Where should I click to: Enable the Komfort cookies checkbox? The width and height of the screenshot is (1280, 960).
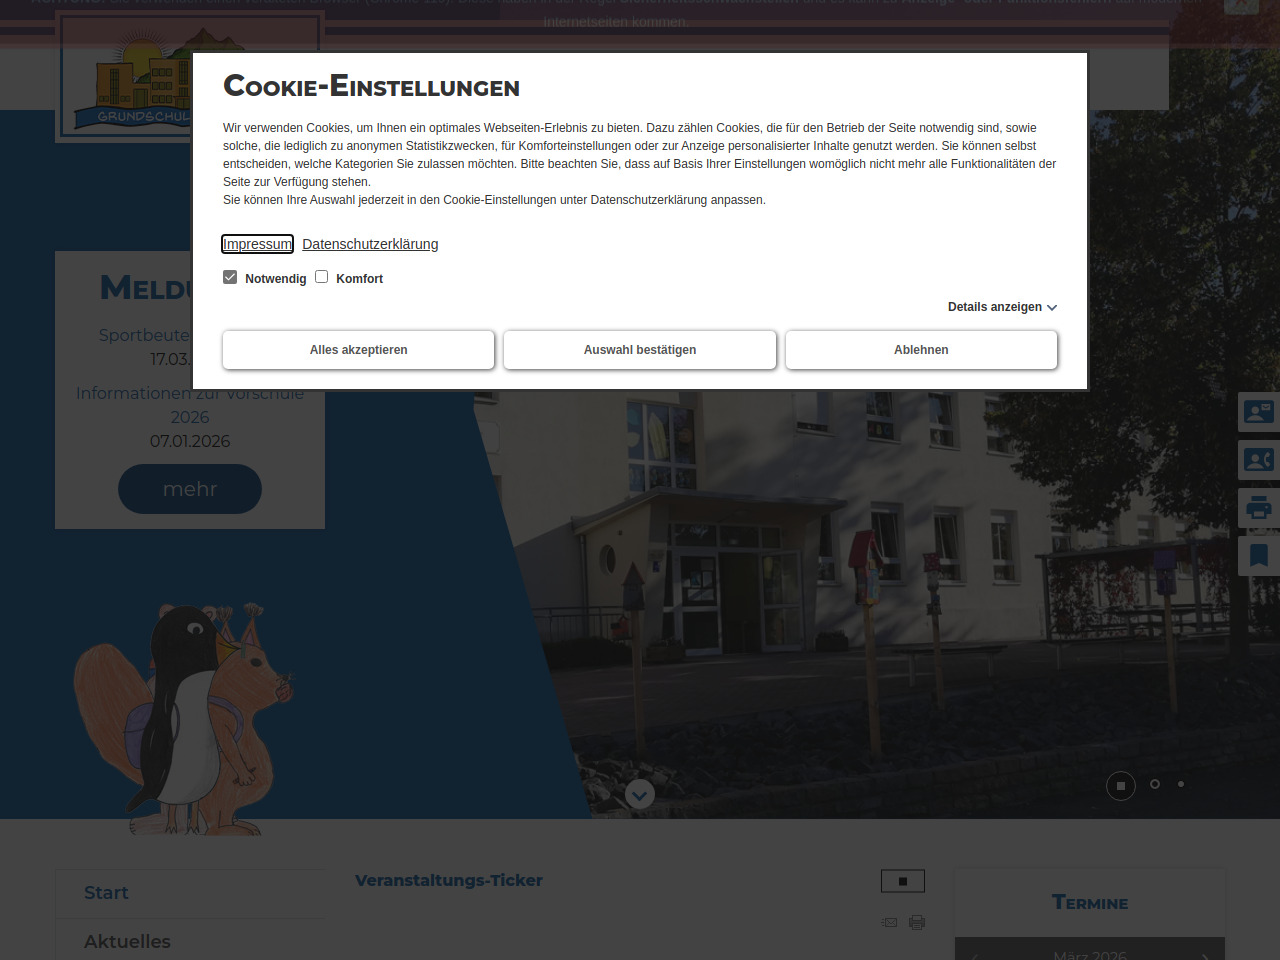[x=322, y=277]
